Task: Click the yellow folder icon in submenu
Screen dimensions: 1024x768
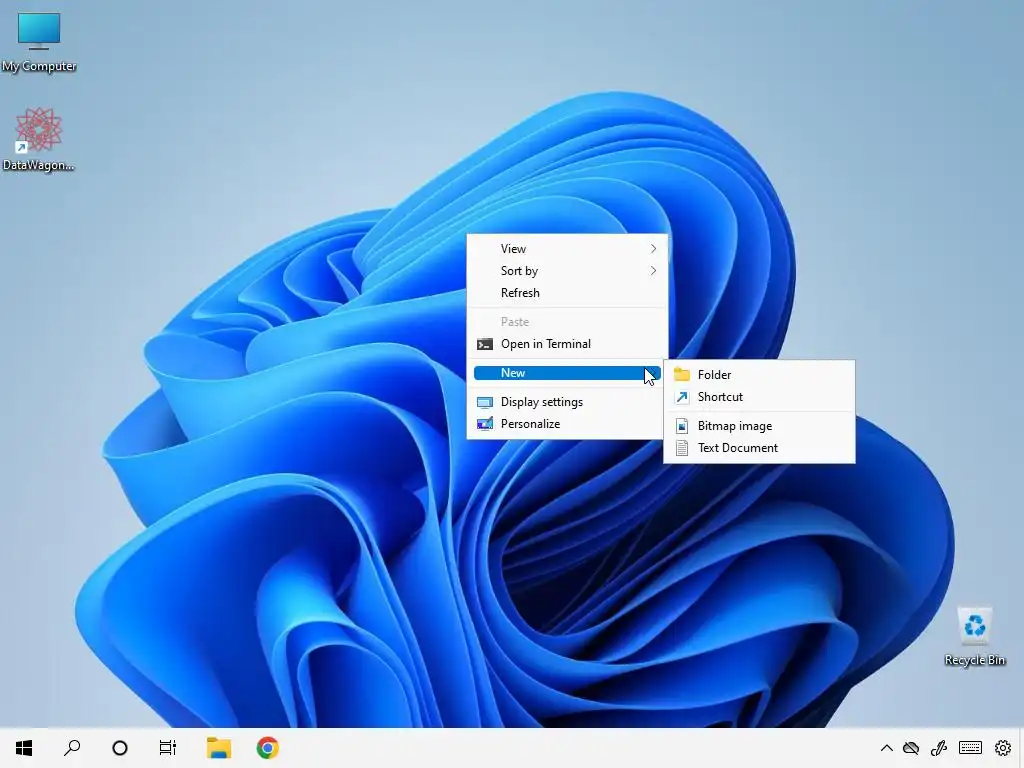Action: click(682, 374)
